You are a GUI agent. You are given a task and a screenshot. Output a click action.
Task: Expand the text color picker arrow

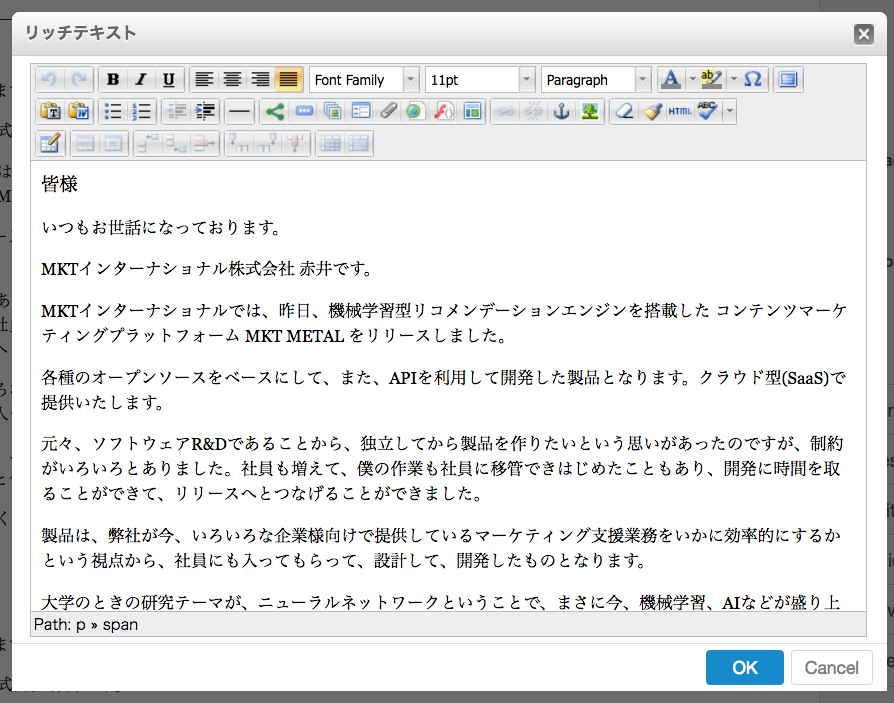tap(692, 80)
